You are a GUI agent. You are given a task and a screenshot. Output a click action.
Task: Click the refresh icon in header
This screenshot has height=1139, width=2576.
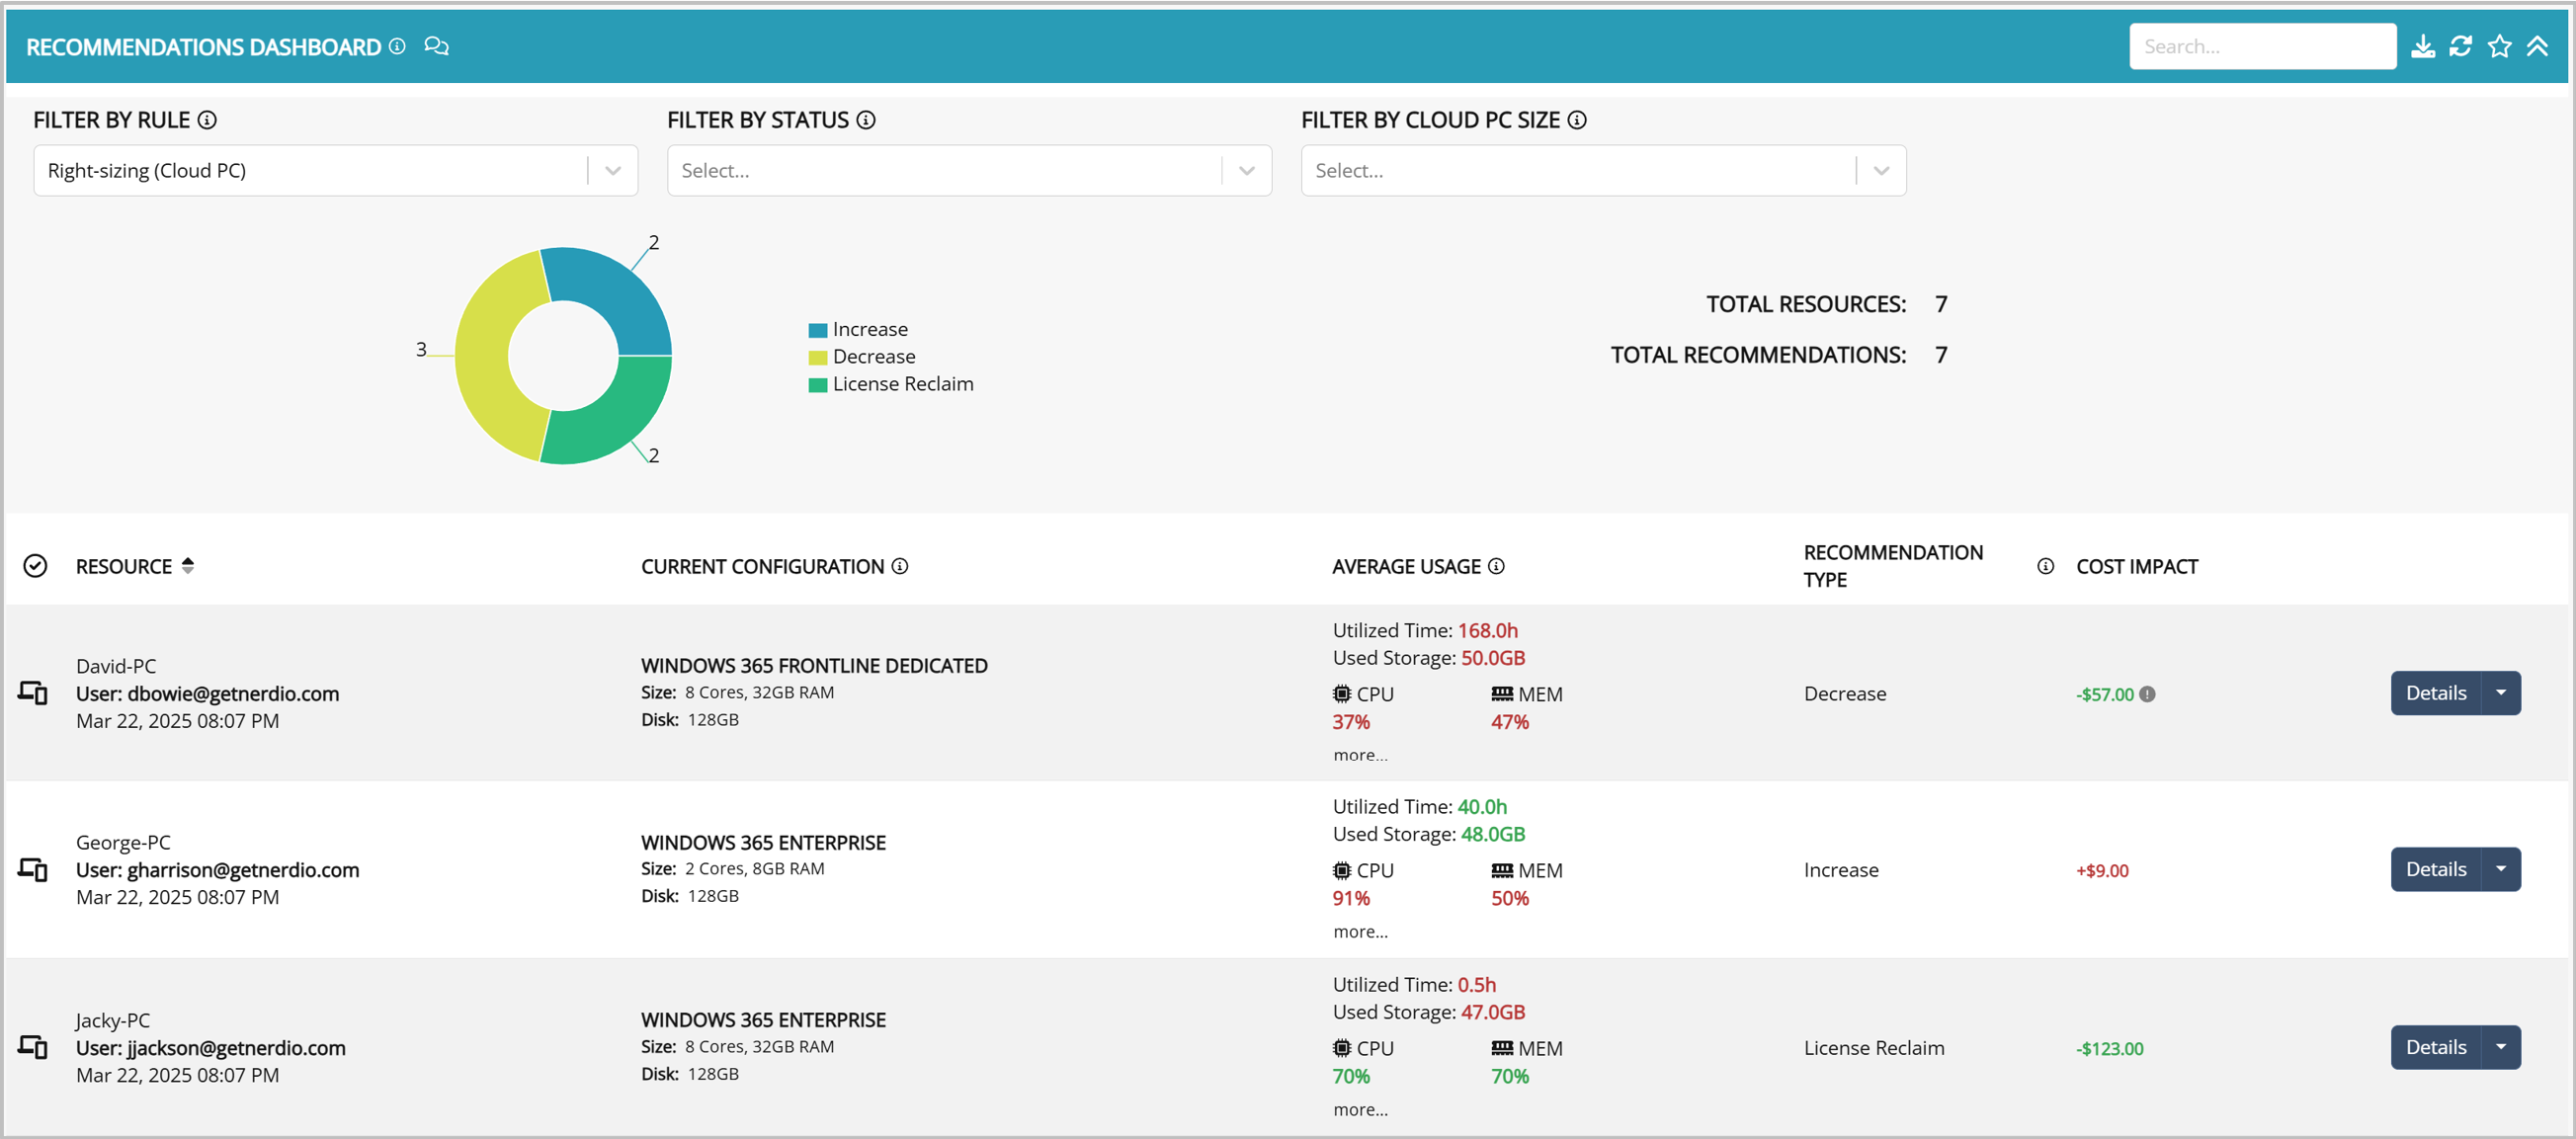click(2460, 46)
